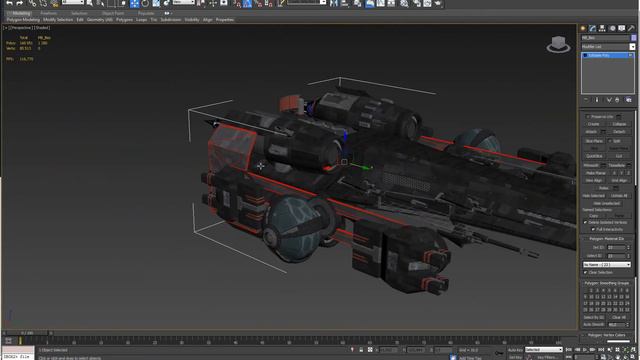This screenshot has height=360, width=640.
Task: Click the Set ID spinner arrows
Action: [628, 247]
